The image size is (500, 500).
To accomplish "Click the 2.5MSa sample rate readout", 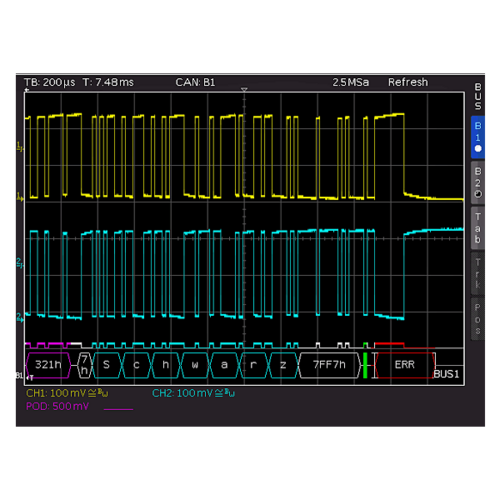I will (x=351, y=82).
